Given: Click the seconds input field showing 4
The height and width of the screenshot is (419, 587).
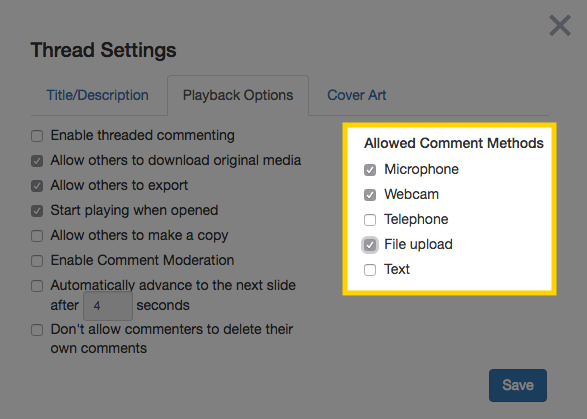Looking at the screenshot, I should [108, 306].
